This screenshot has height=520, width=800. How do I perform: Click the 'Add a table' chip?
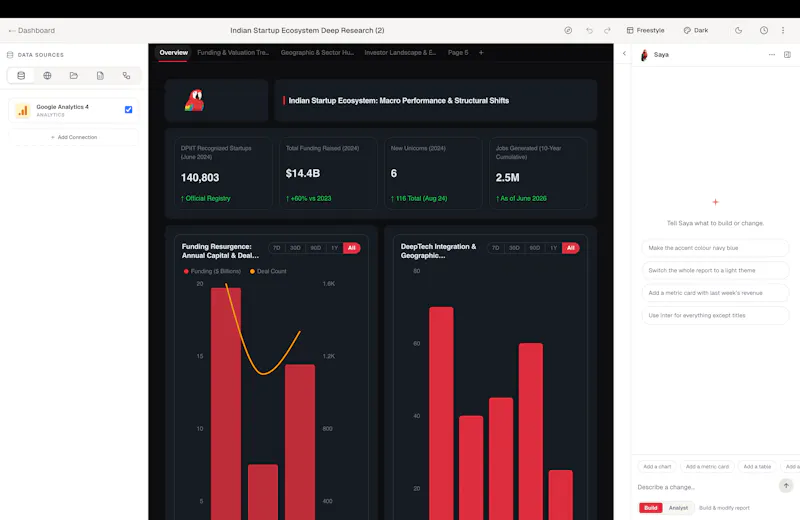point(757,466)
